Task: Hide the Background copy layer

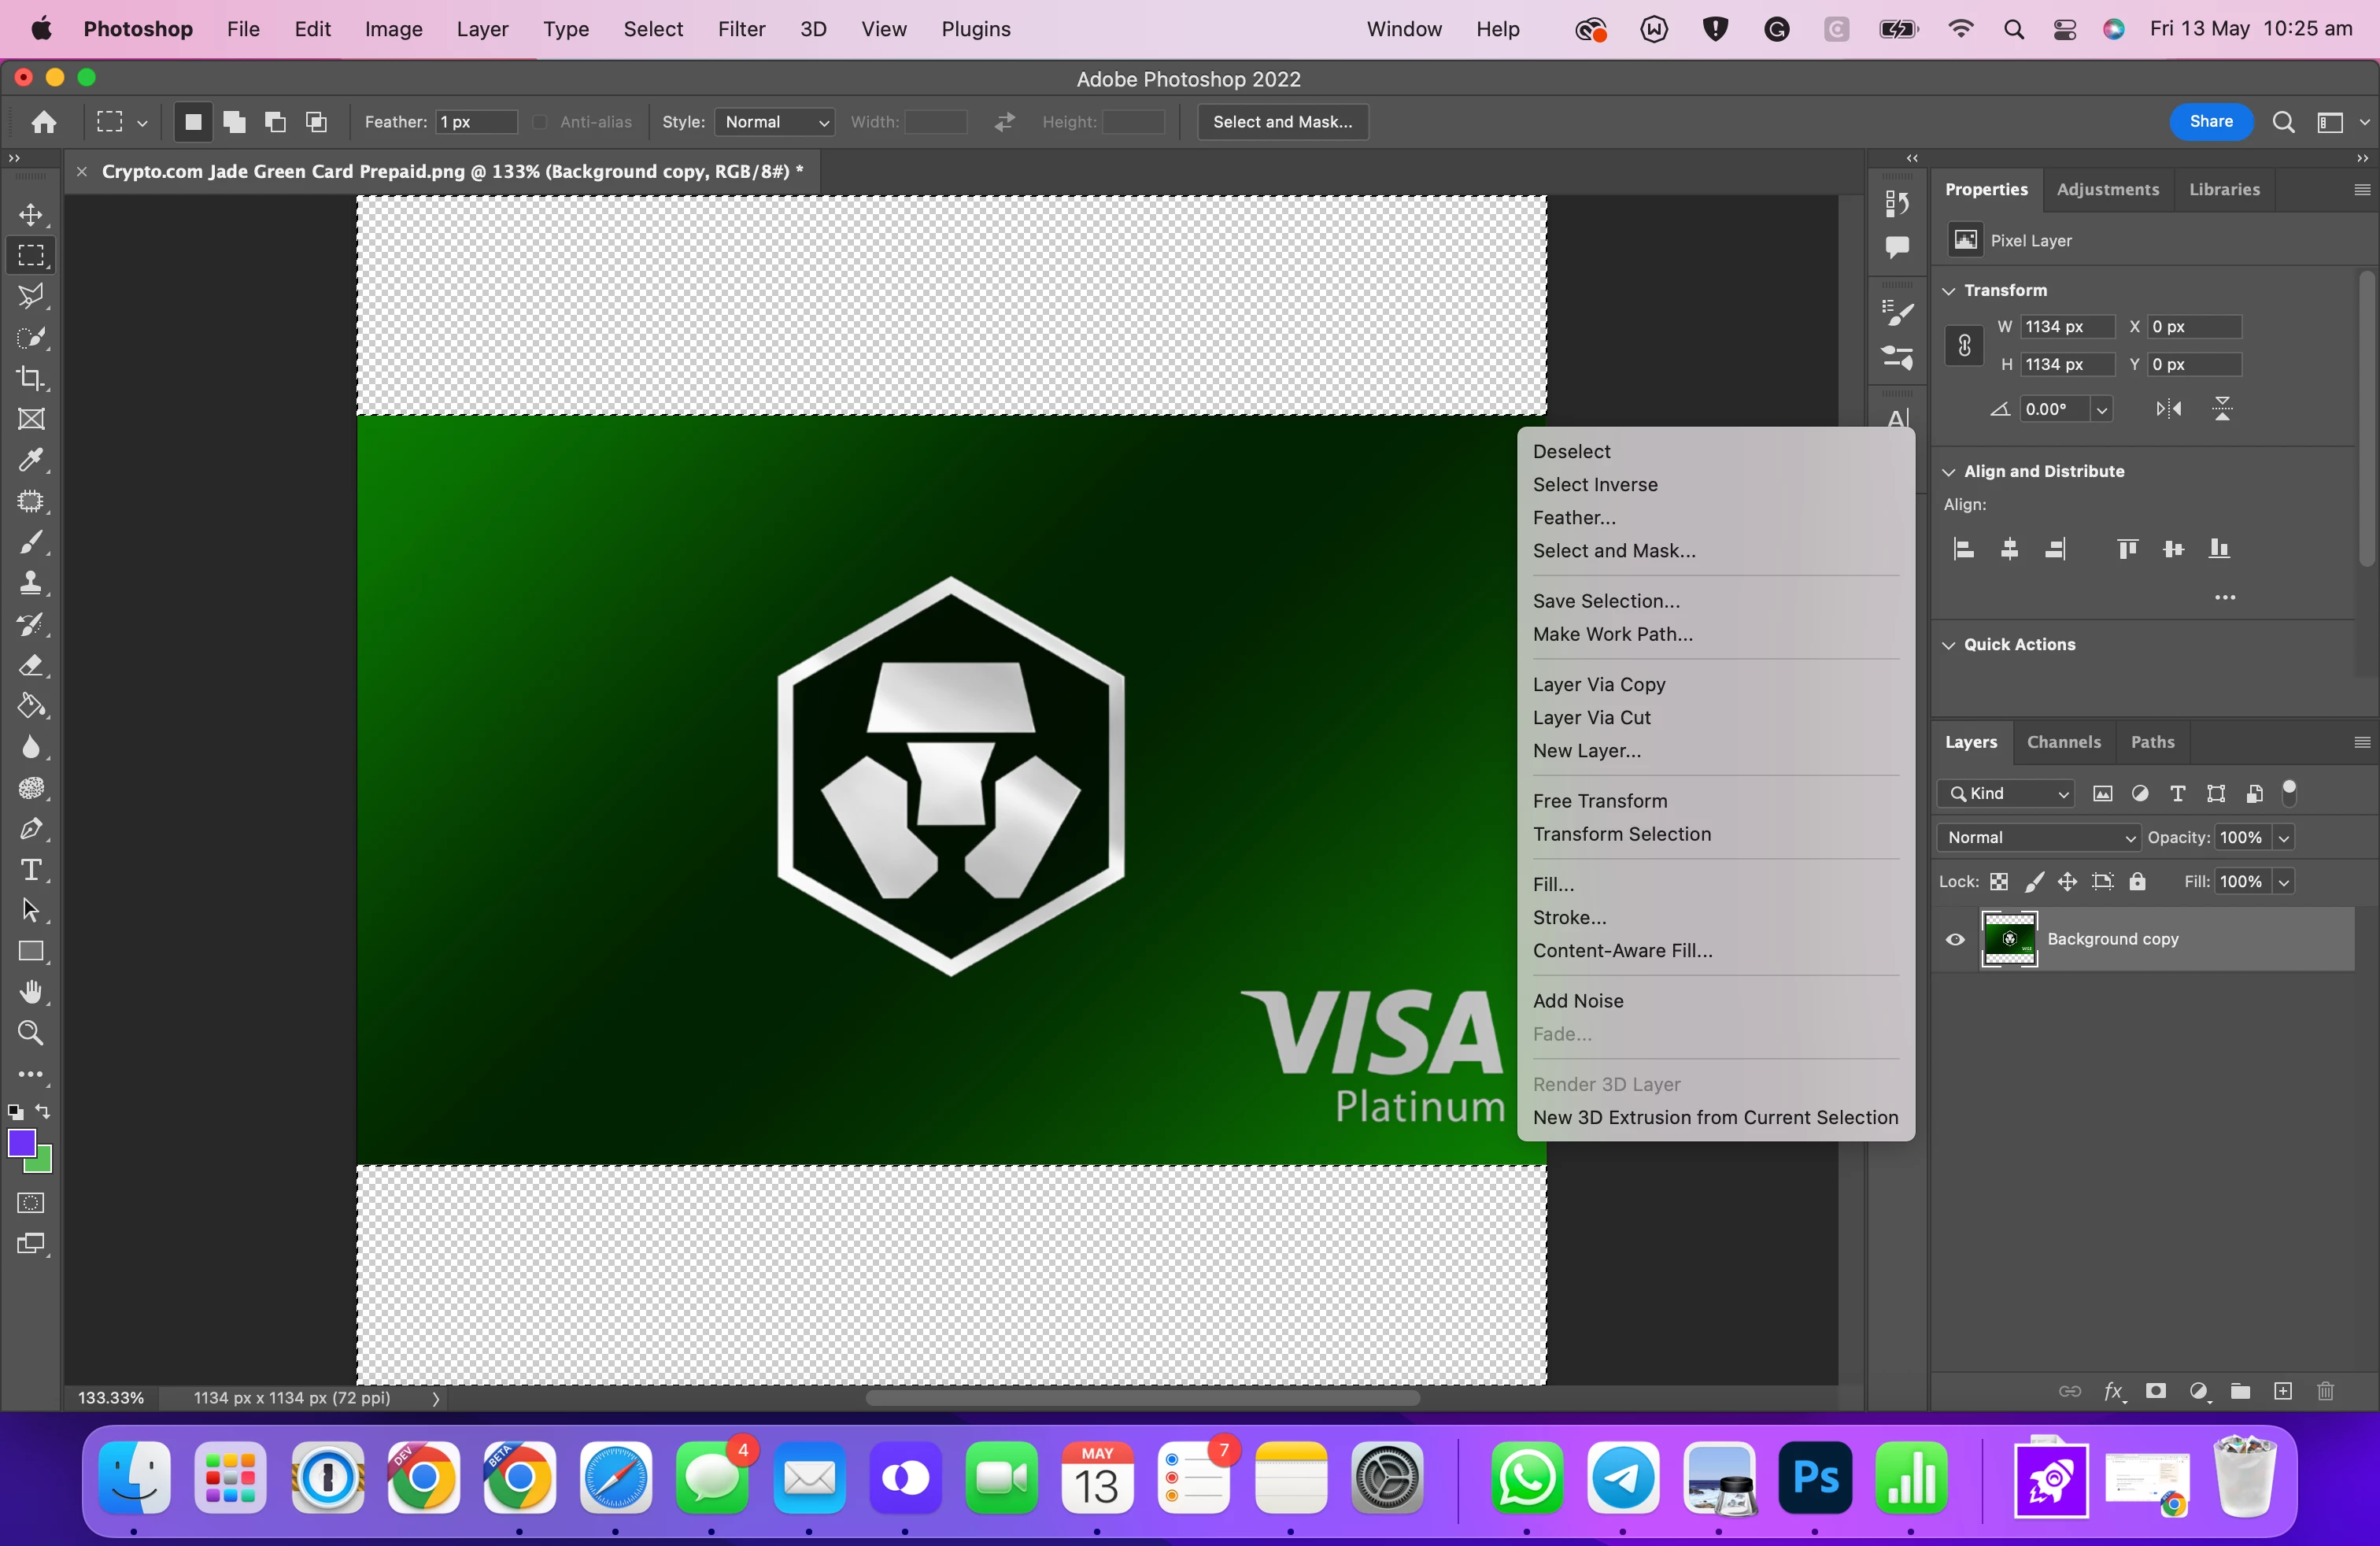Action: pyautogui.click(x=1955, y=939)
